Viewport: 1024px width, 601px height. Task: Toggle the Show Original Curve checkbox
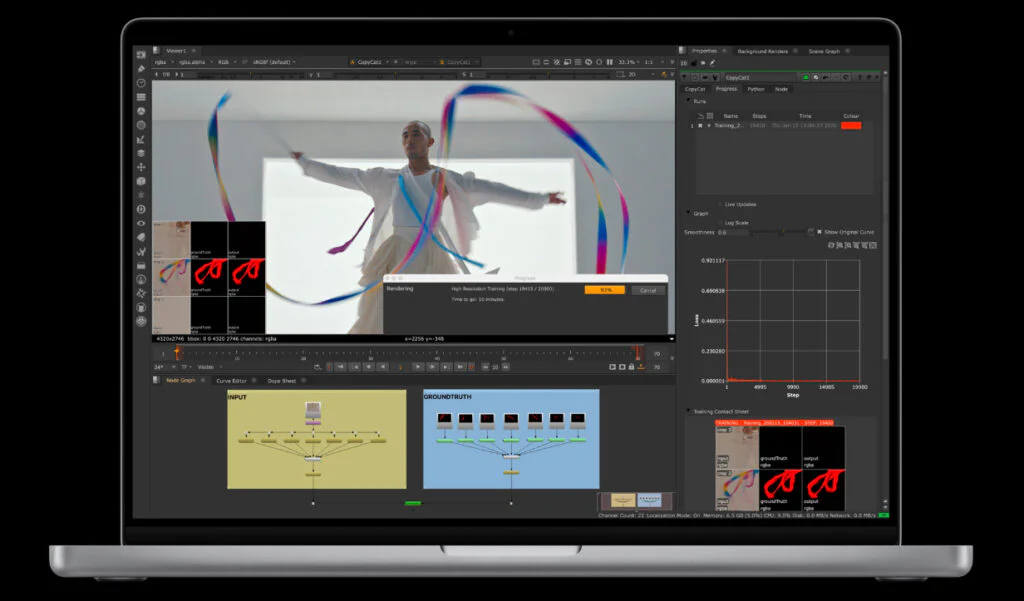(x=819, y=231)
